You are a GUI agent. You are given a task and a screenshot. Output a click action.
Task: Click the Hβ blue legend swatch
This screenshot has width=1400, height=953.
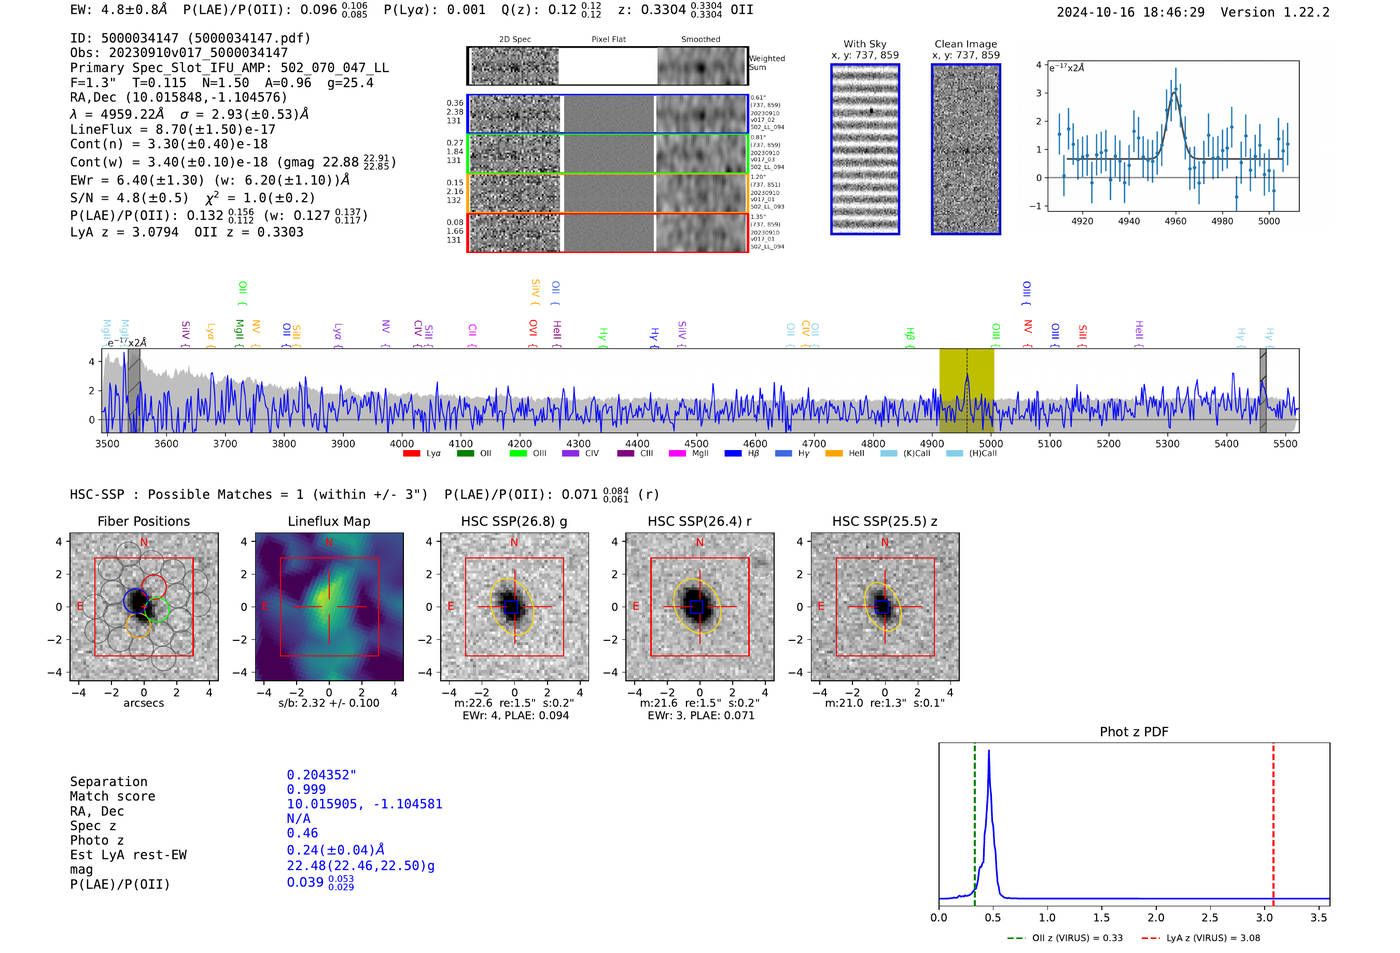(733, 454)
